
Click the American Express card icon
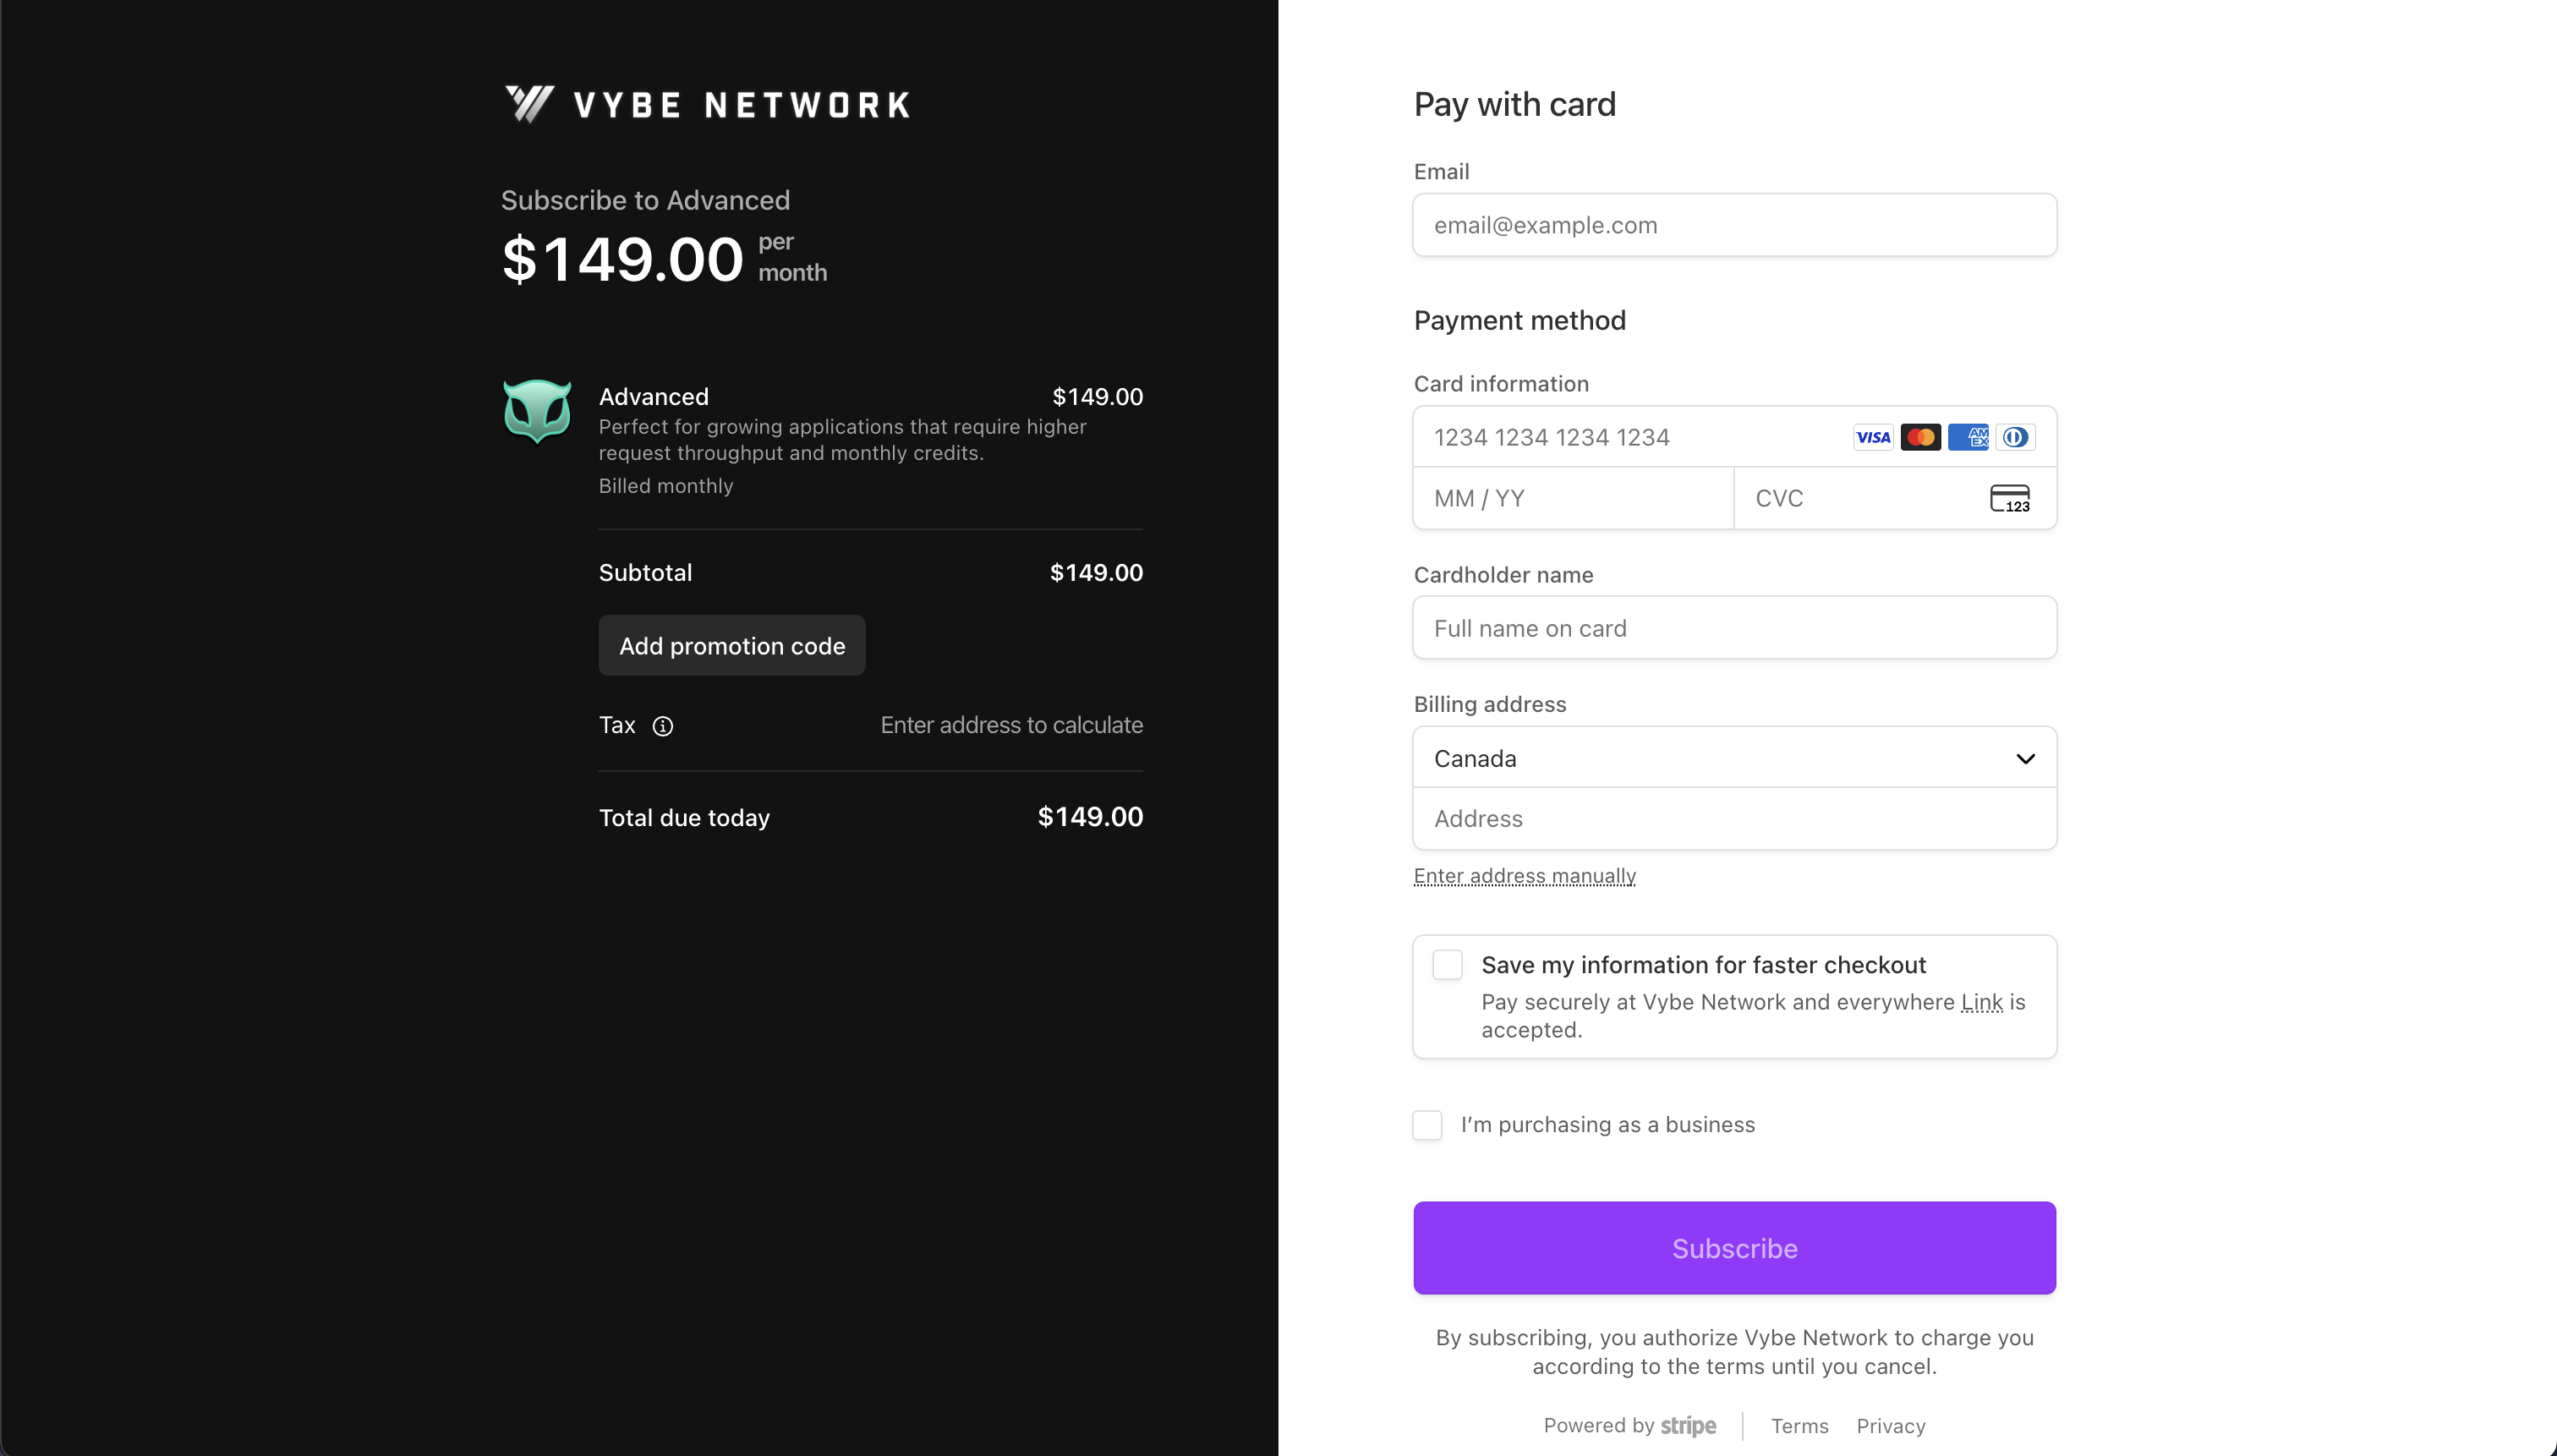(1968, 437)
